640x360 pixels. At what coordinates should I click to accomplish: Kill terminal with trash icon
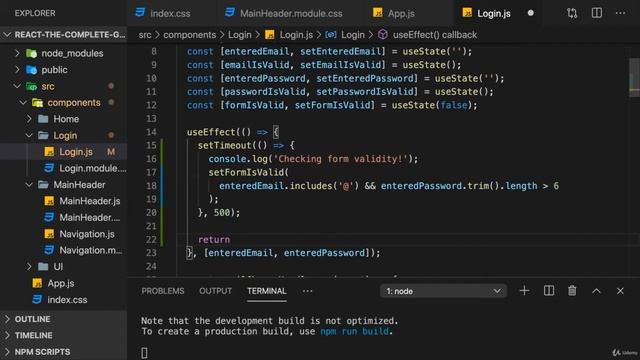[572, 291]
